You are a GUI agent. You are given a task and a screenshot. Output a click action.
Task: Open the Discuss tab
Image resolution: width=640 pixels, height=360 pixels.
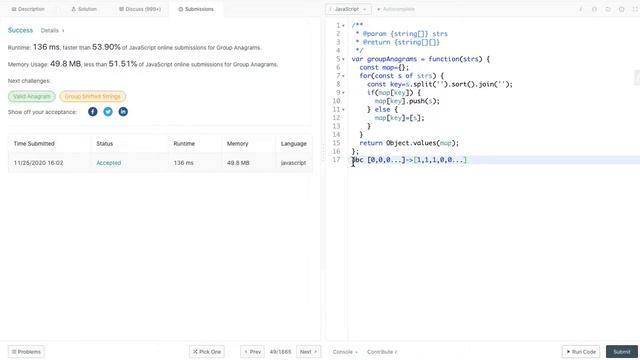click(140, 9)
